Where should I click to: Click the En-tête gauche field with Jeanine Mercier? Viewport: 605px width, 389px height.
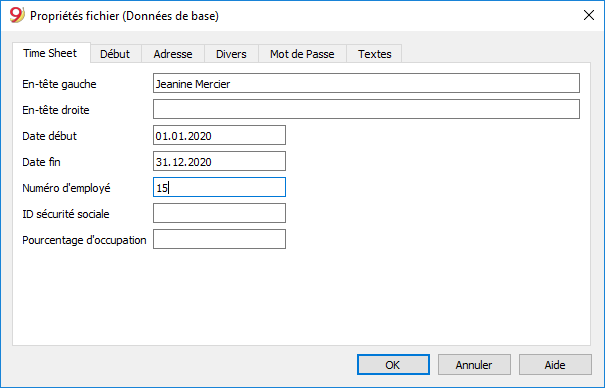[366, 83]
